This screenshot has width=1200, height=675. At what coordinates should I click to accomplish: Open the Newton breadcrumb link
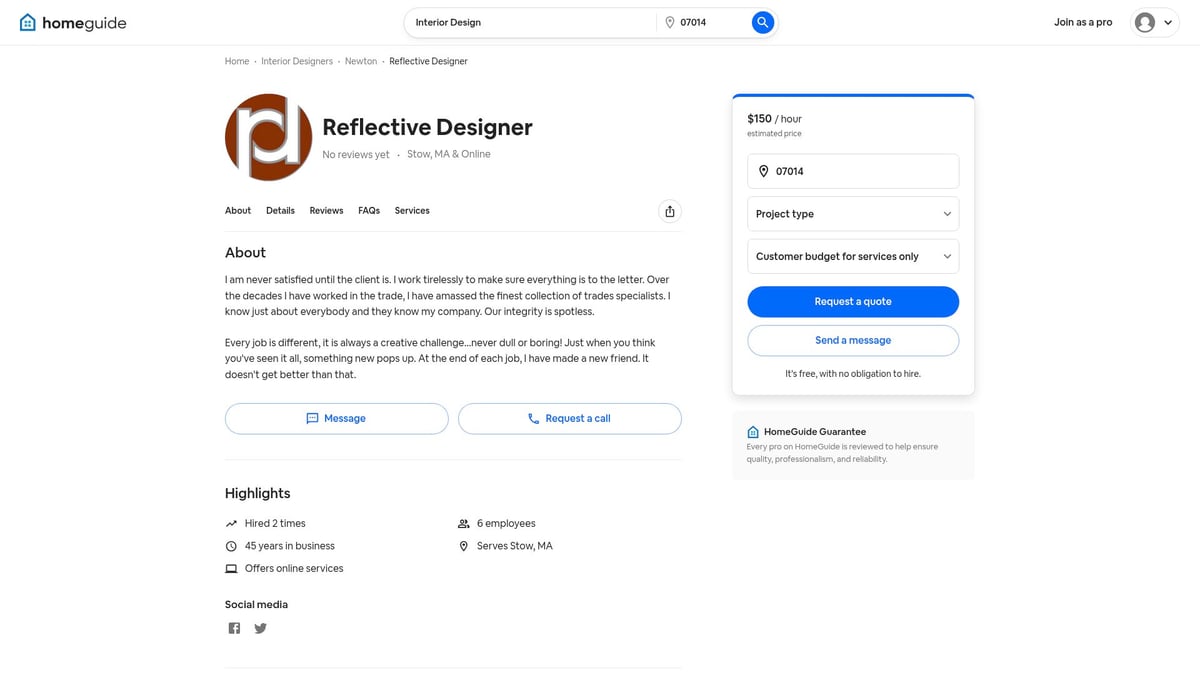point(361,61)
